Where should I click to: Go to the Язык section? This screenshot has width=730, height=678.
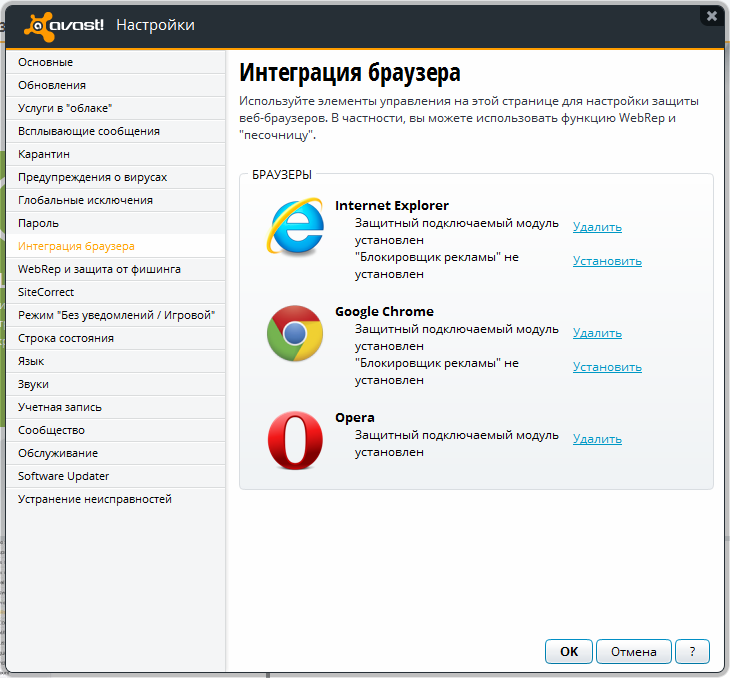[x=116, y=361]
